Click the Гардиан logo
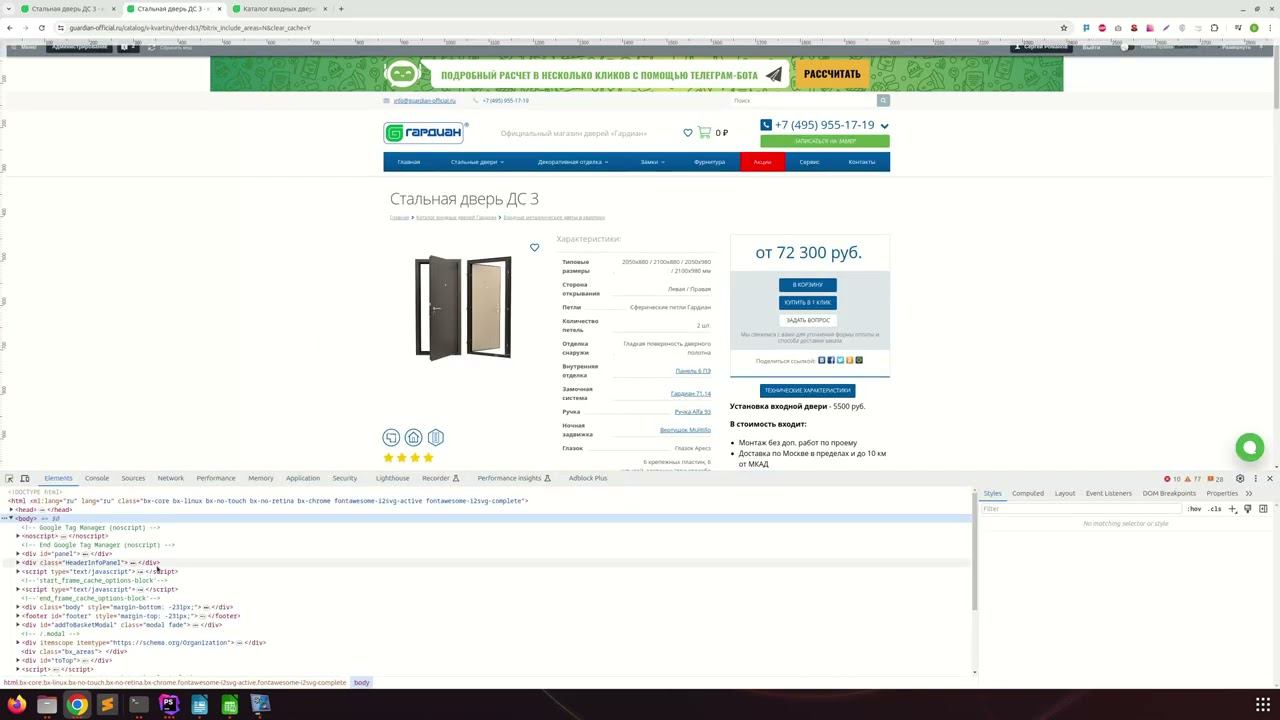The image size is (1280, 720). [x=425, y=133]
